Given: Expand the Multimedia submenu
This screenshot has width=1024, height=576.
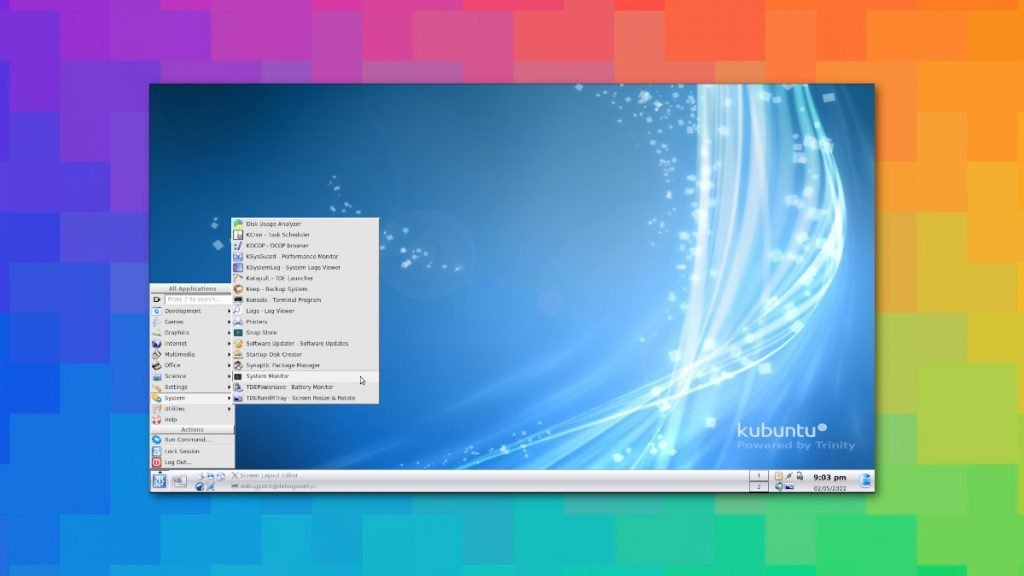Looking at the screenshot, I should [x=181, y=354].
